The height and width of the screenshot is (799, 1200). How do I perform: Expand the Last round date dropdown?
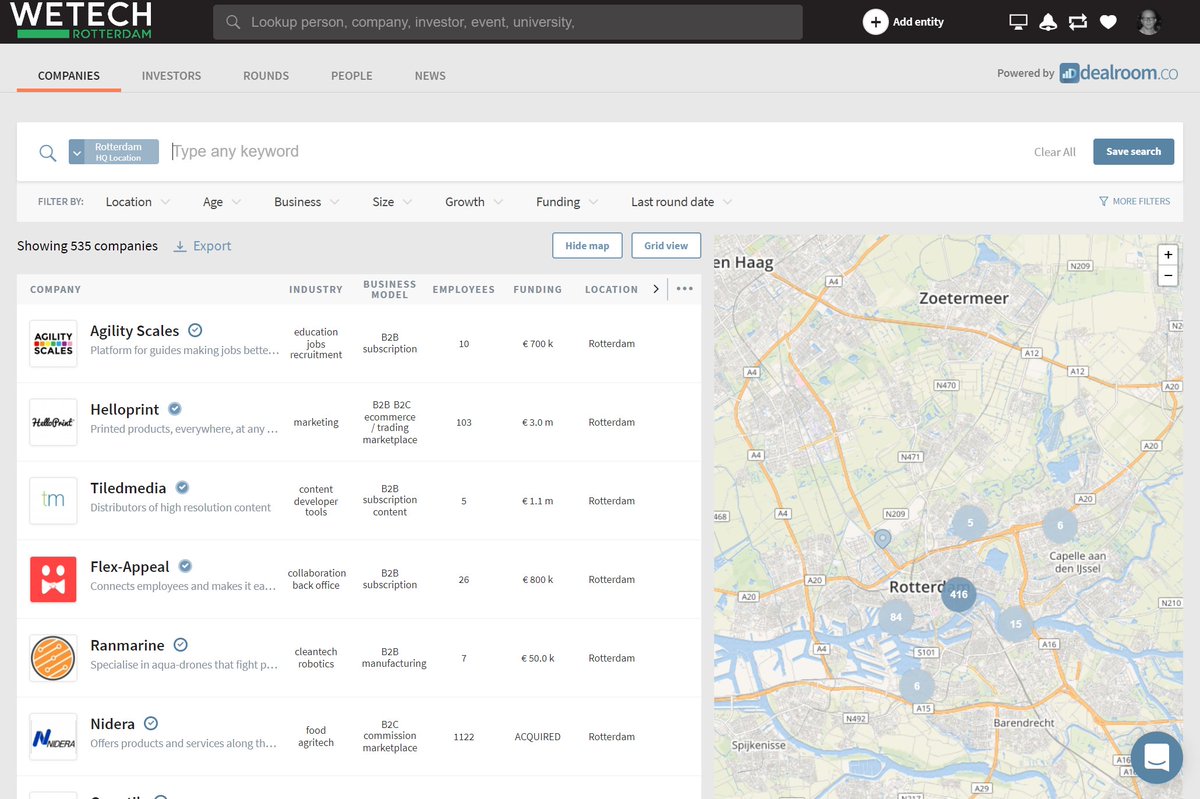(x=682, y=202)
